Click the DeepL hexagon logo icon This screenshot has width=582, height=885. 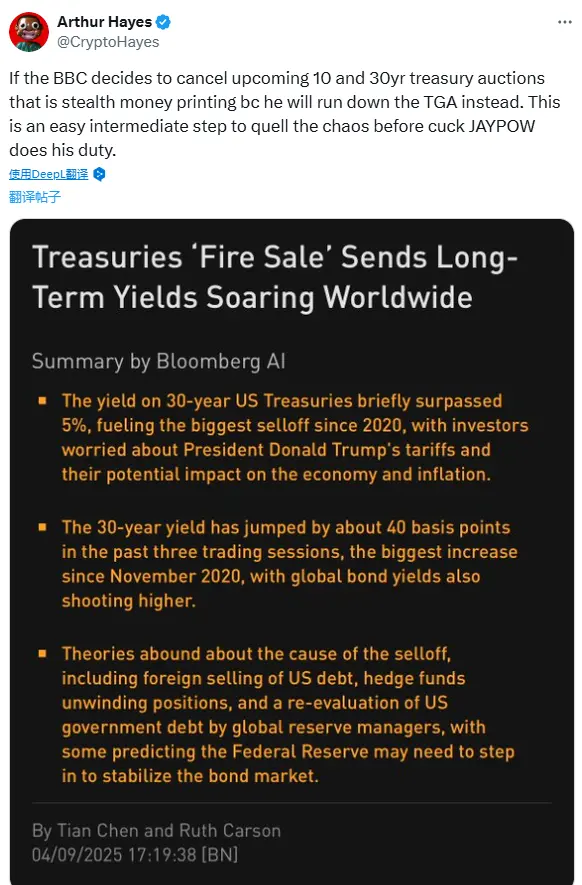click(x=99, y=174)
